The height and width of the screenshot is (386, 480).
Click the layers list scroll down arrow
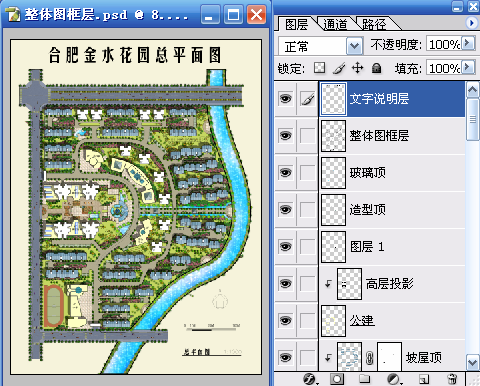pos(473,362)
